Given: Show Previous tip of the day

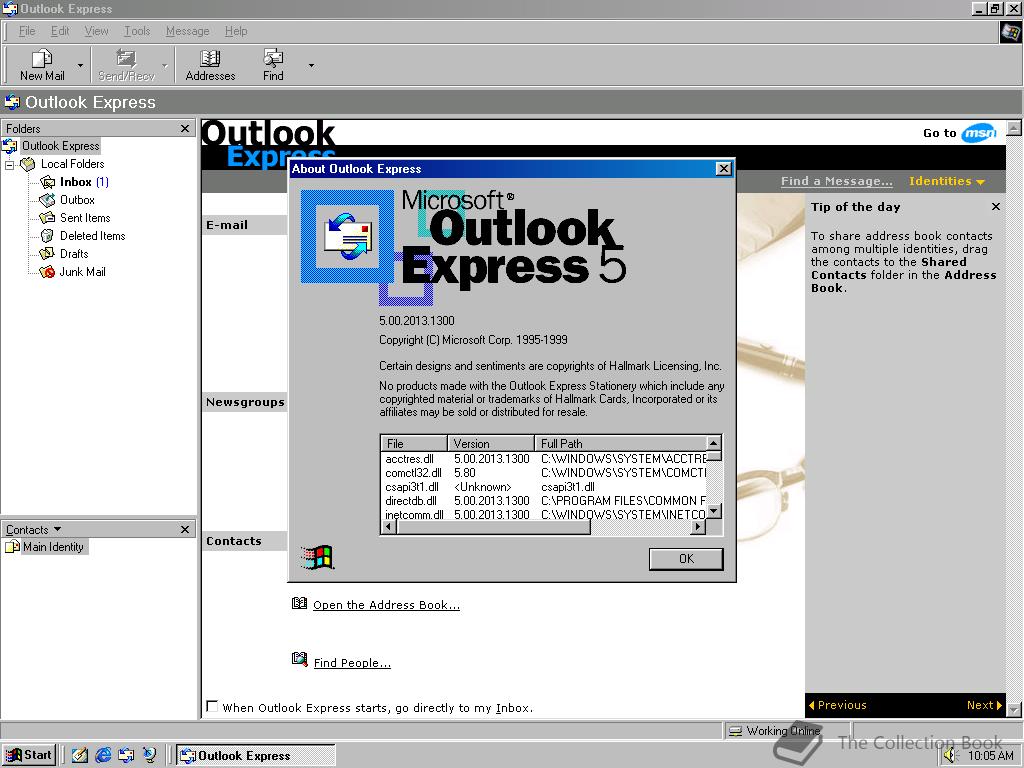Looking at the screenshot, I should pos(837,705).
